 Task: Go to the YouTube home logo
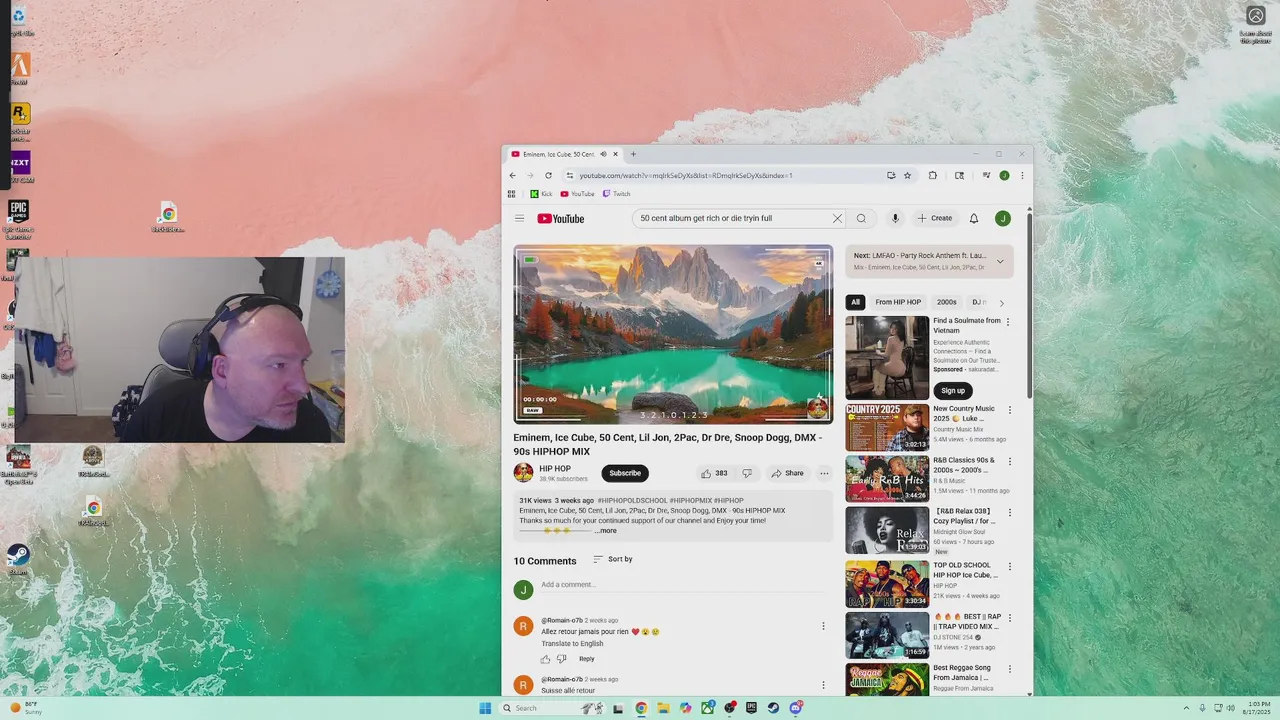(561, 218)
